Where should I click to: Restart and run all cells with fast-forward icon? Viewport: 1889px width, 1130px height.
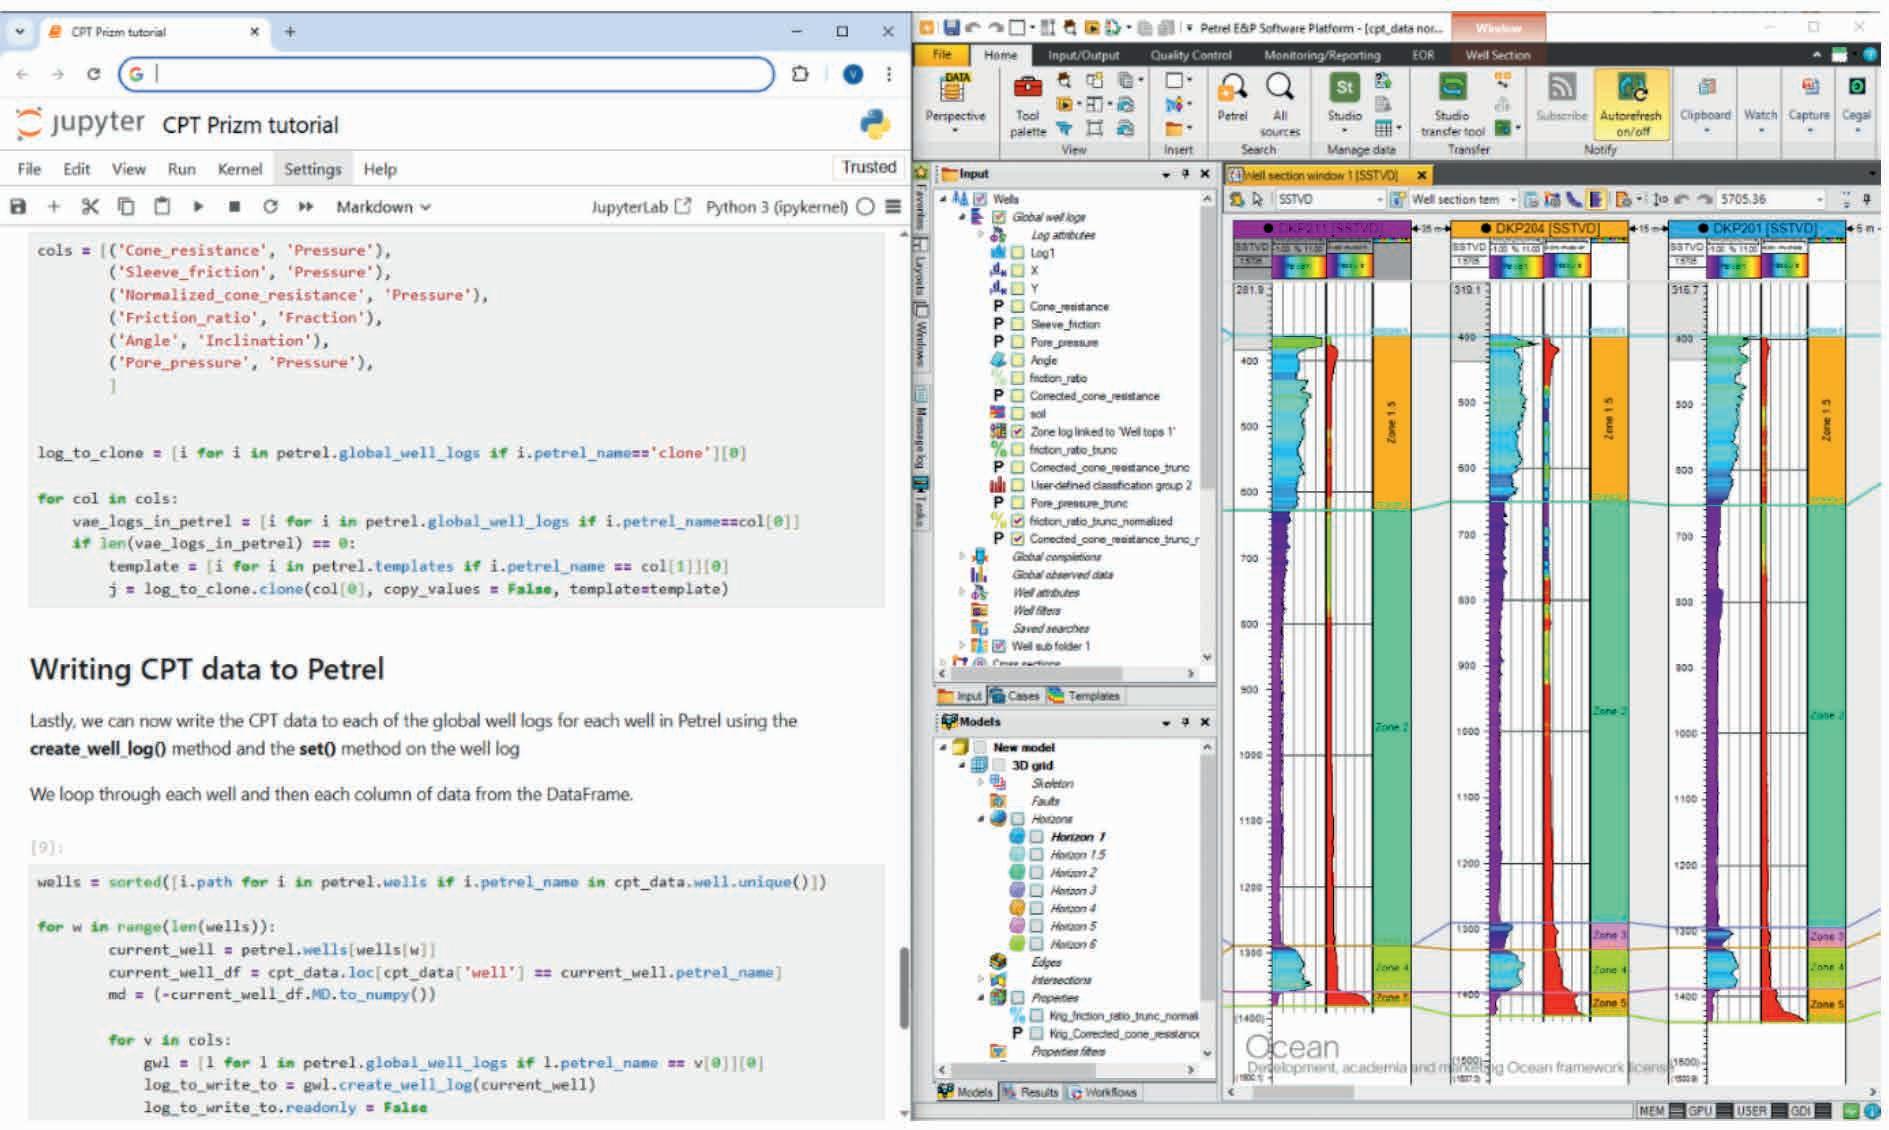(306, 207)
